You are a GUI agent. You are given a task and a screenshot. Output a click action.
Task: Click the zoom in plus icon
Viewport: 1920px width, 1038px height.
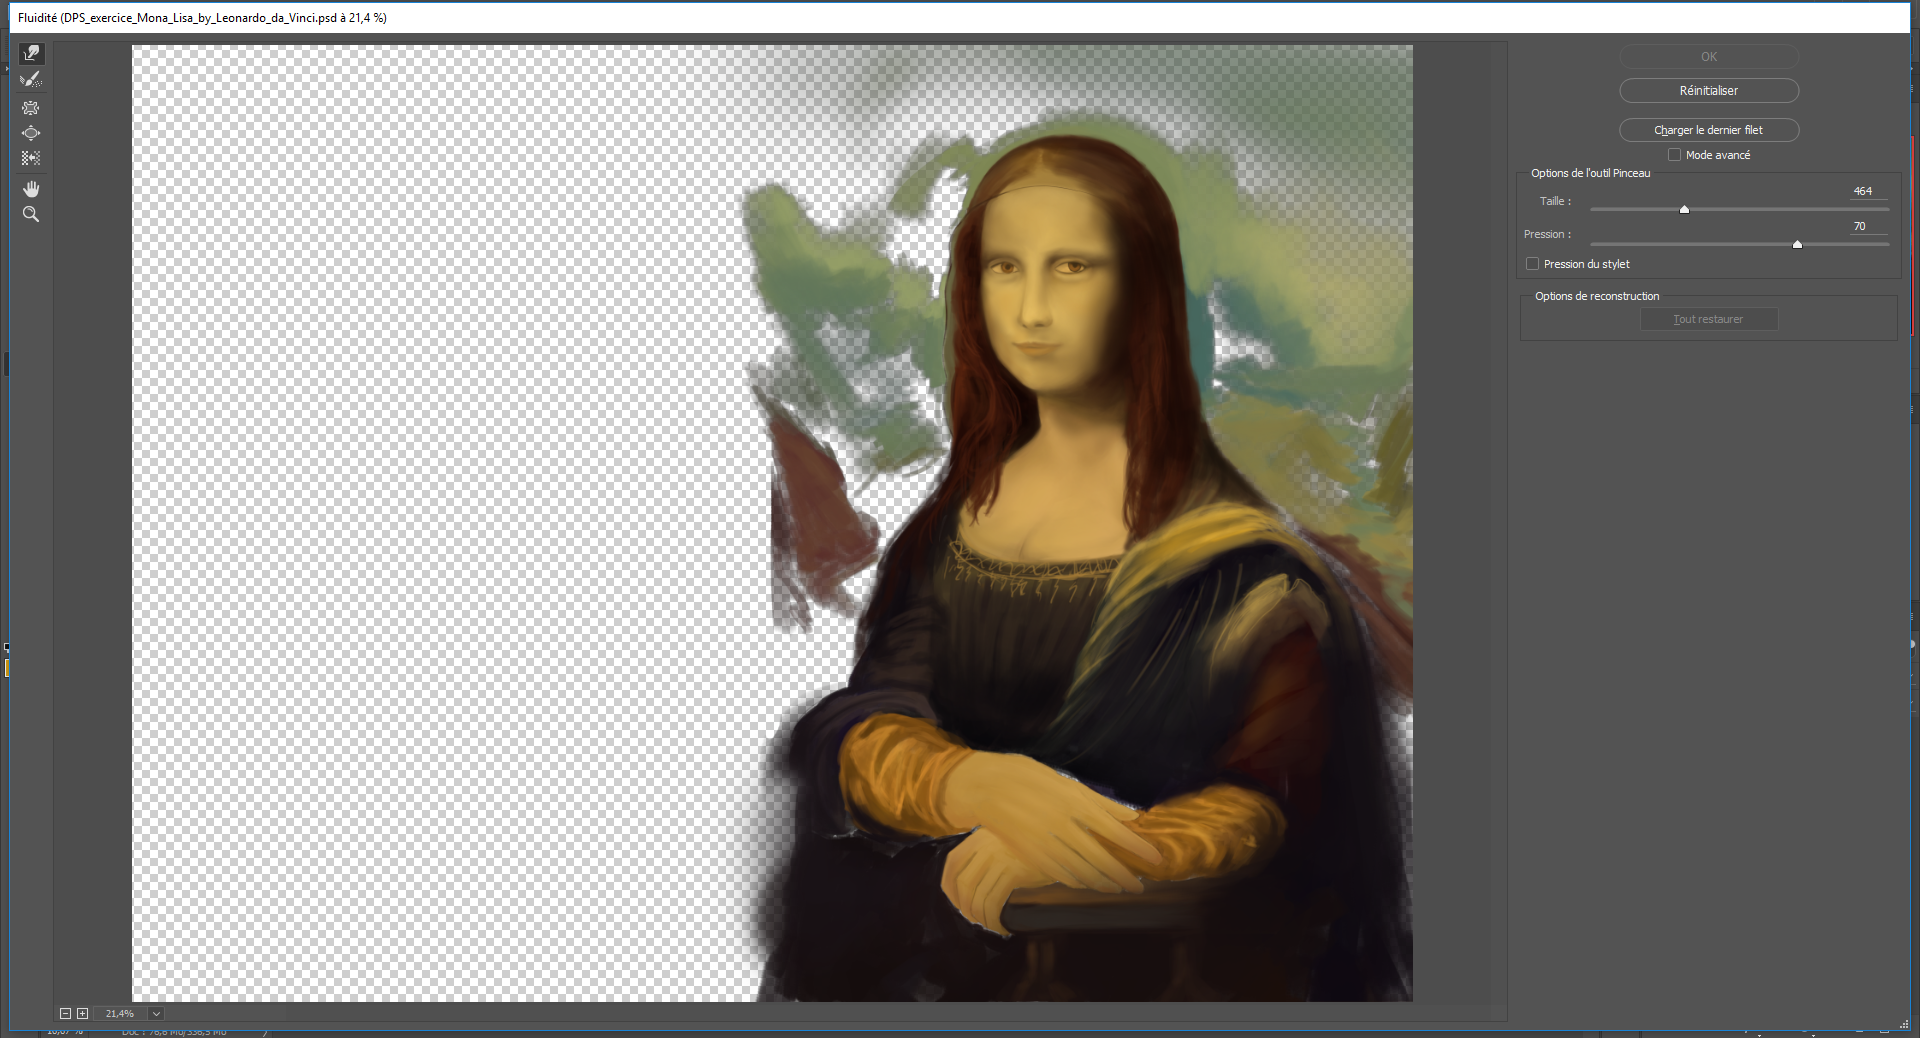pos(83,1014)
